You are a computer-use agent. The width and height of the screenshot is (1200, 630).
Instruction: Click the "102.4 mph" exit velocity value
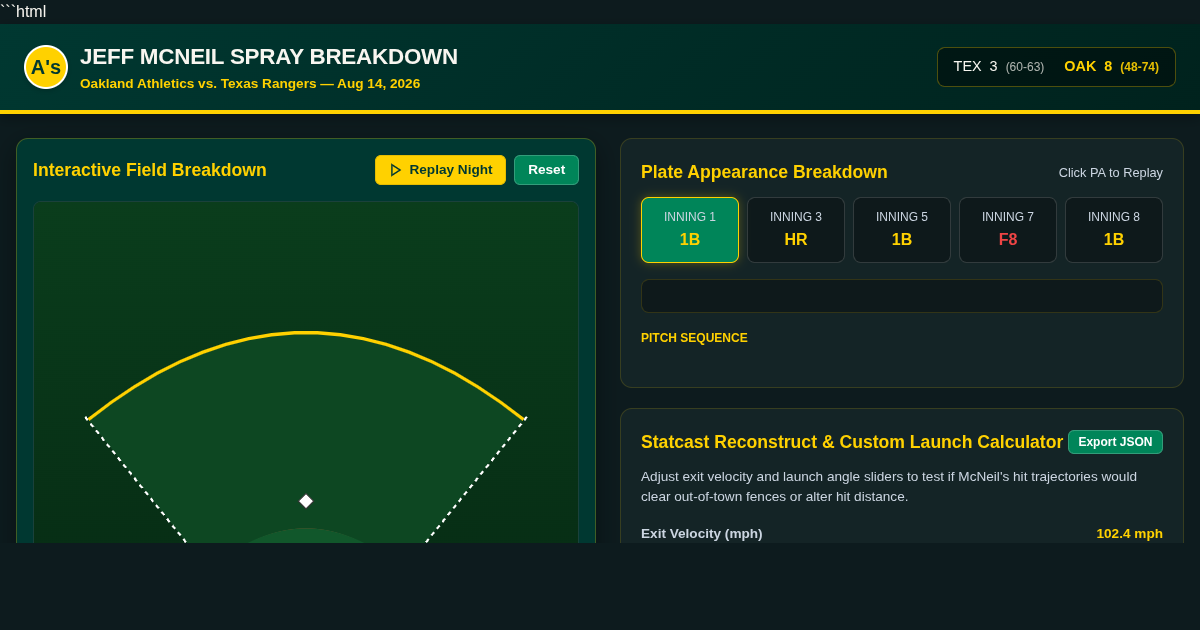(1129, 534)
